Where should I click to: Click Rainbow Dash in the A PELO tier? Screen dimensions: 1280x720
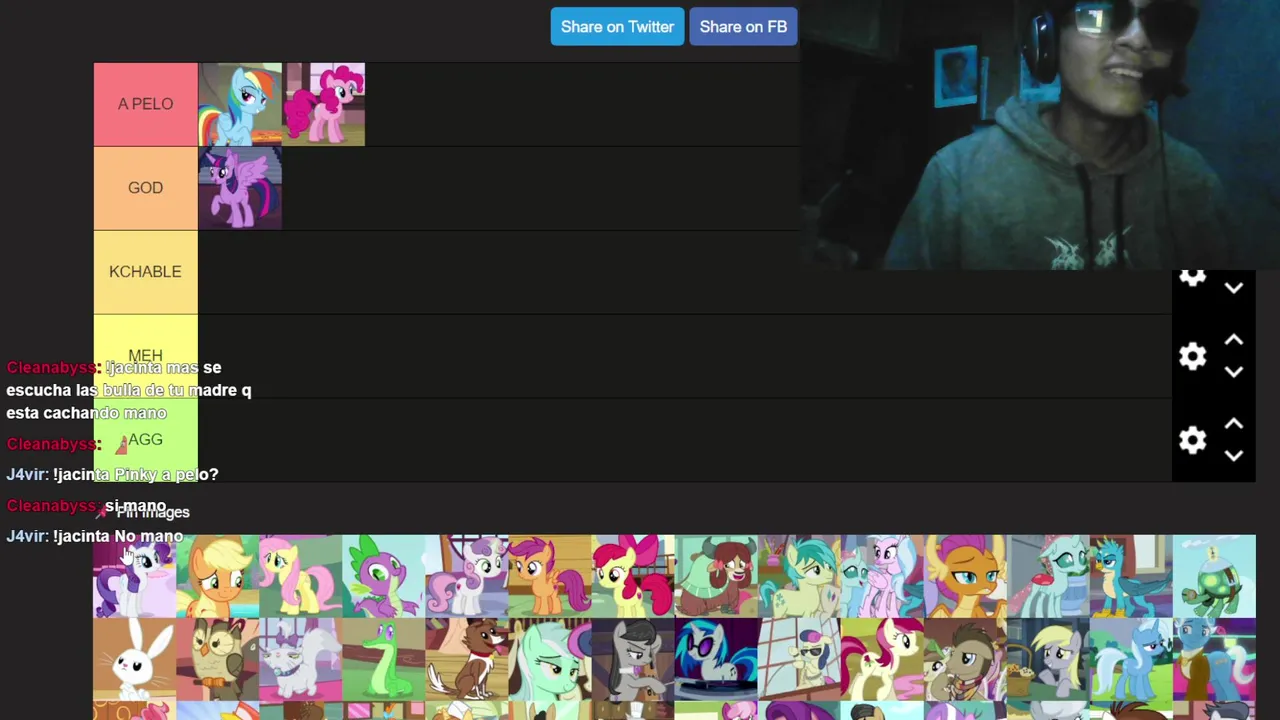[x=240, y=104]
